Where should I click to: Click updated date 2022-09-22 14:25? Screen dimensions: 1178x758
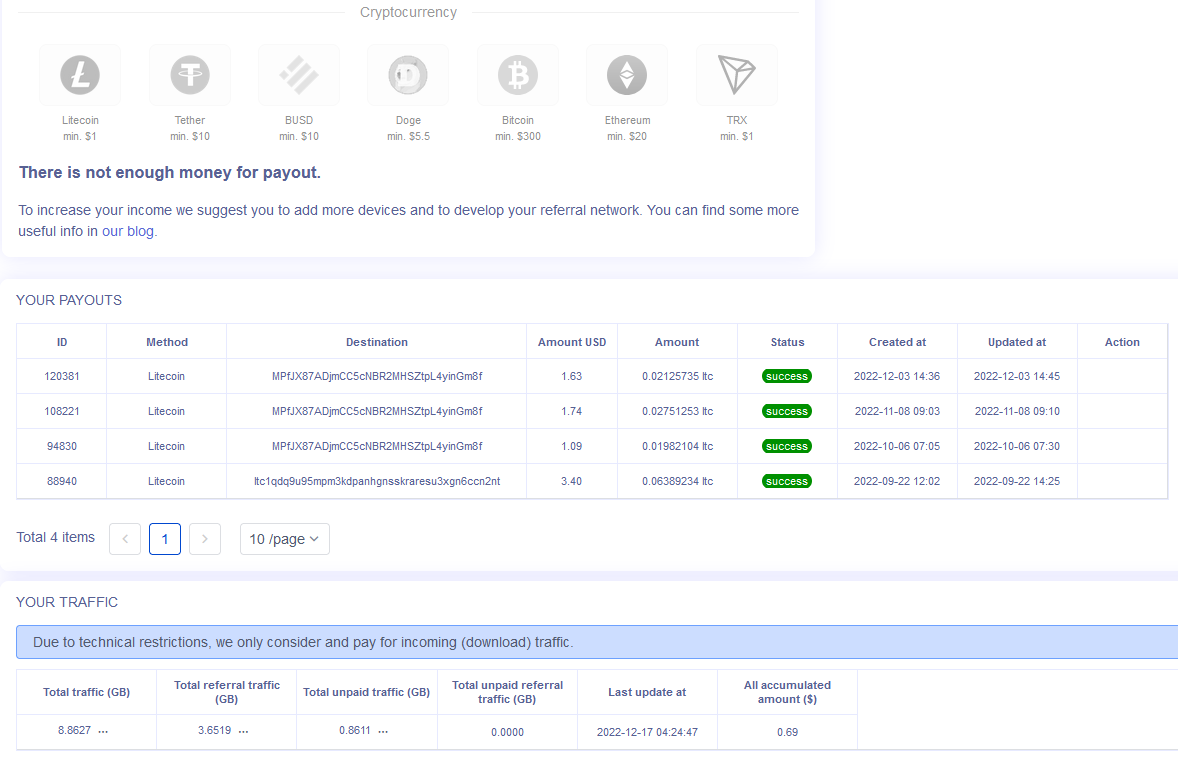pyautogui.click(x=1016, y=482)
